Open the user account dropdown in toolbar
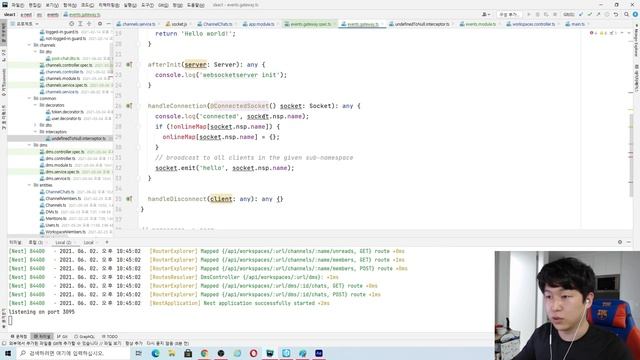Viewport: 640px width, 360px height. (x=486, y=14)
